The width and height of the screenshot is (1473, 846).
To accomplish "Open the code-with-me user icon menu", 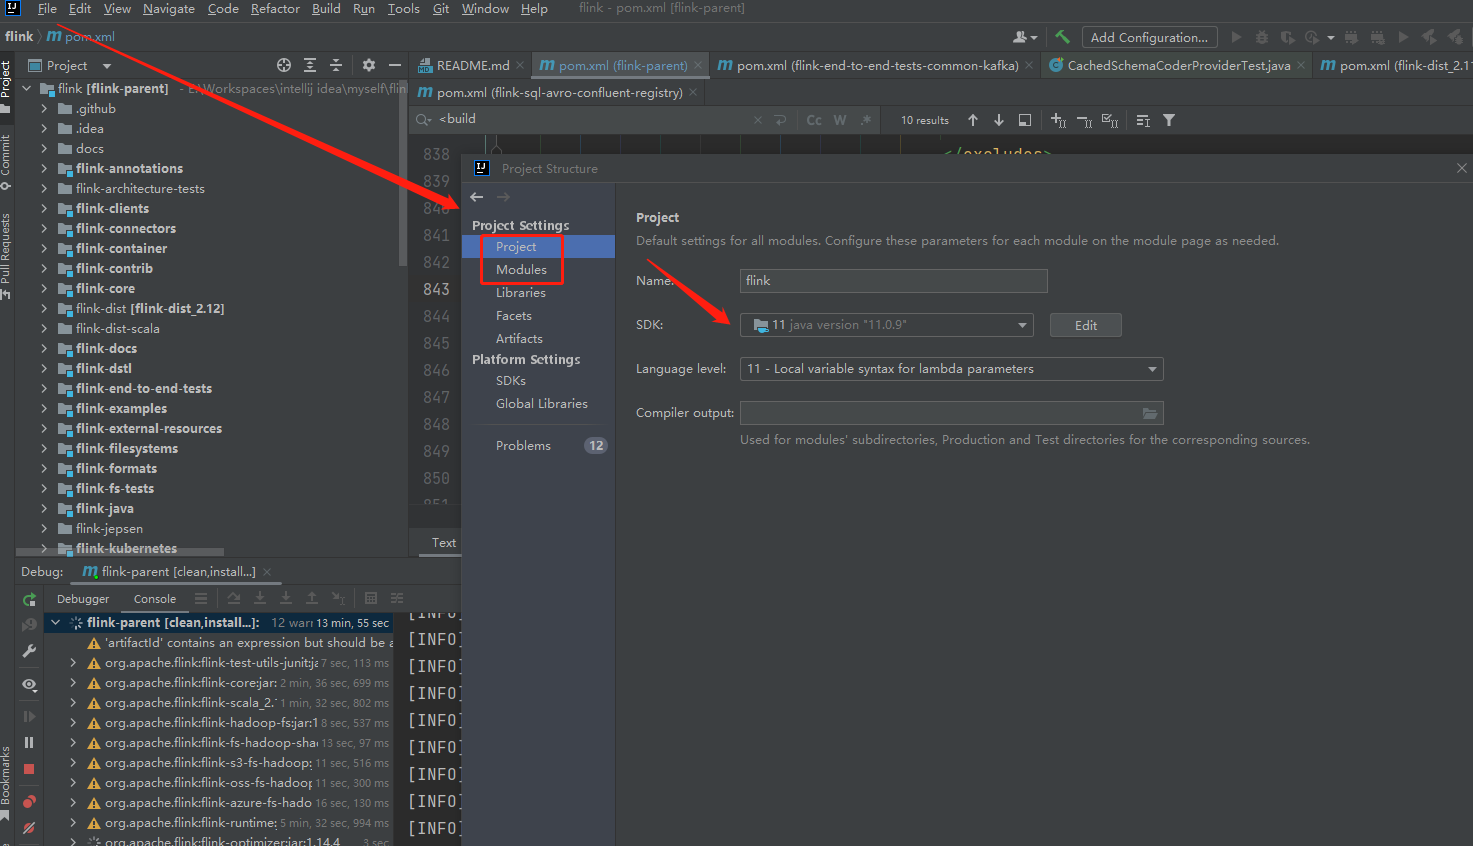I will (x=1024, y=37).
